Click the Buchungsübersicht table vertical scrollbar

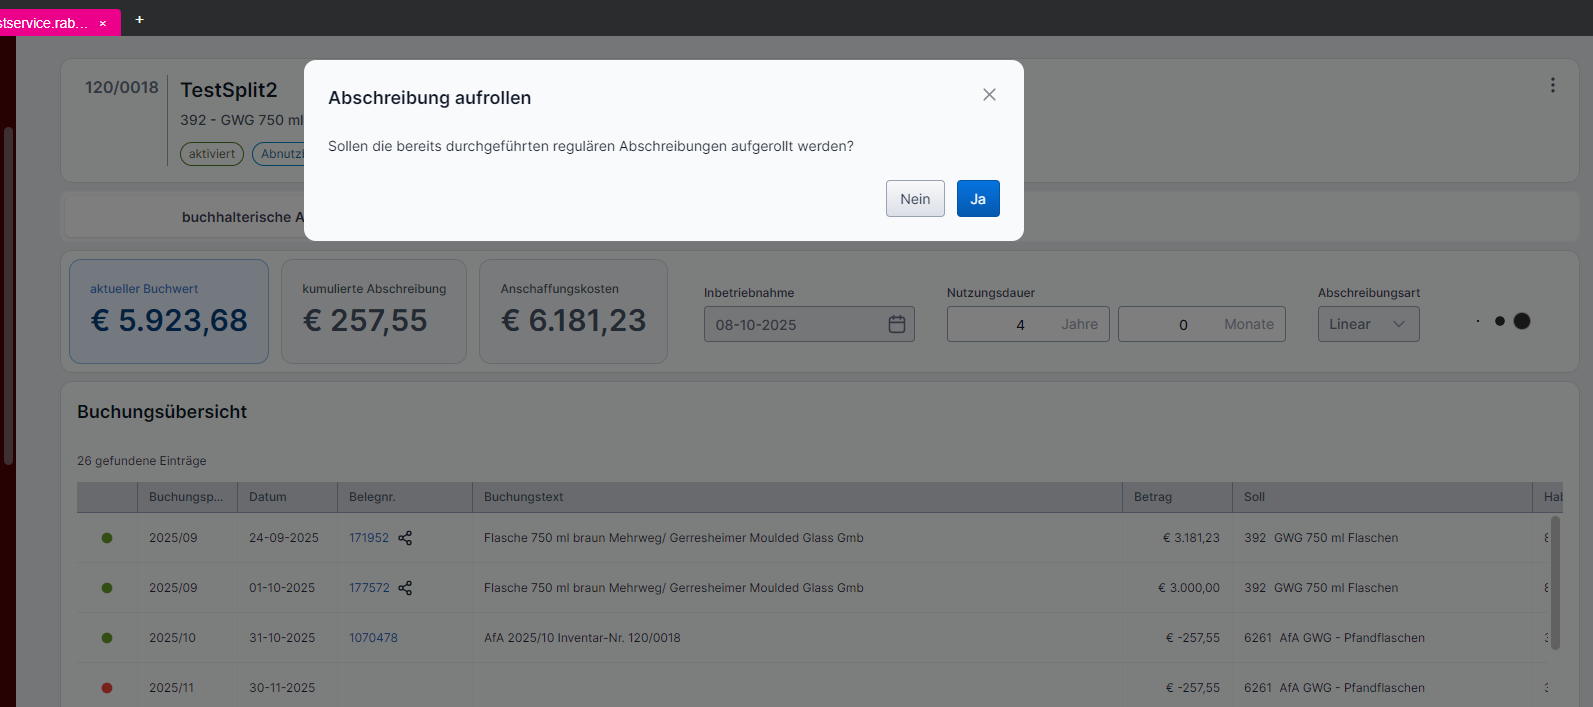click(x=1554, y=582)
